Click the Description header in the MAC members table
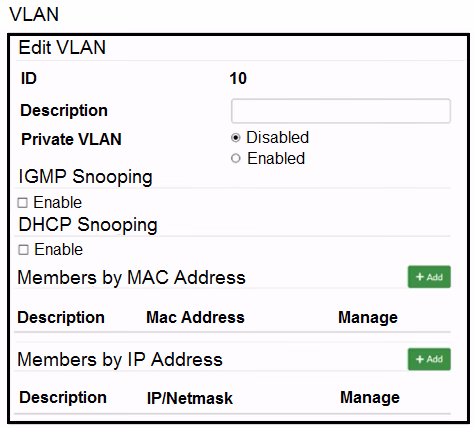The width and height of the screenshot is (474, 428). coord(61,317)
